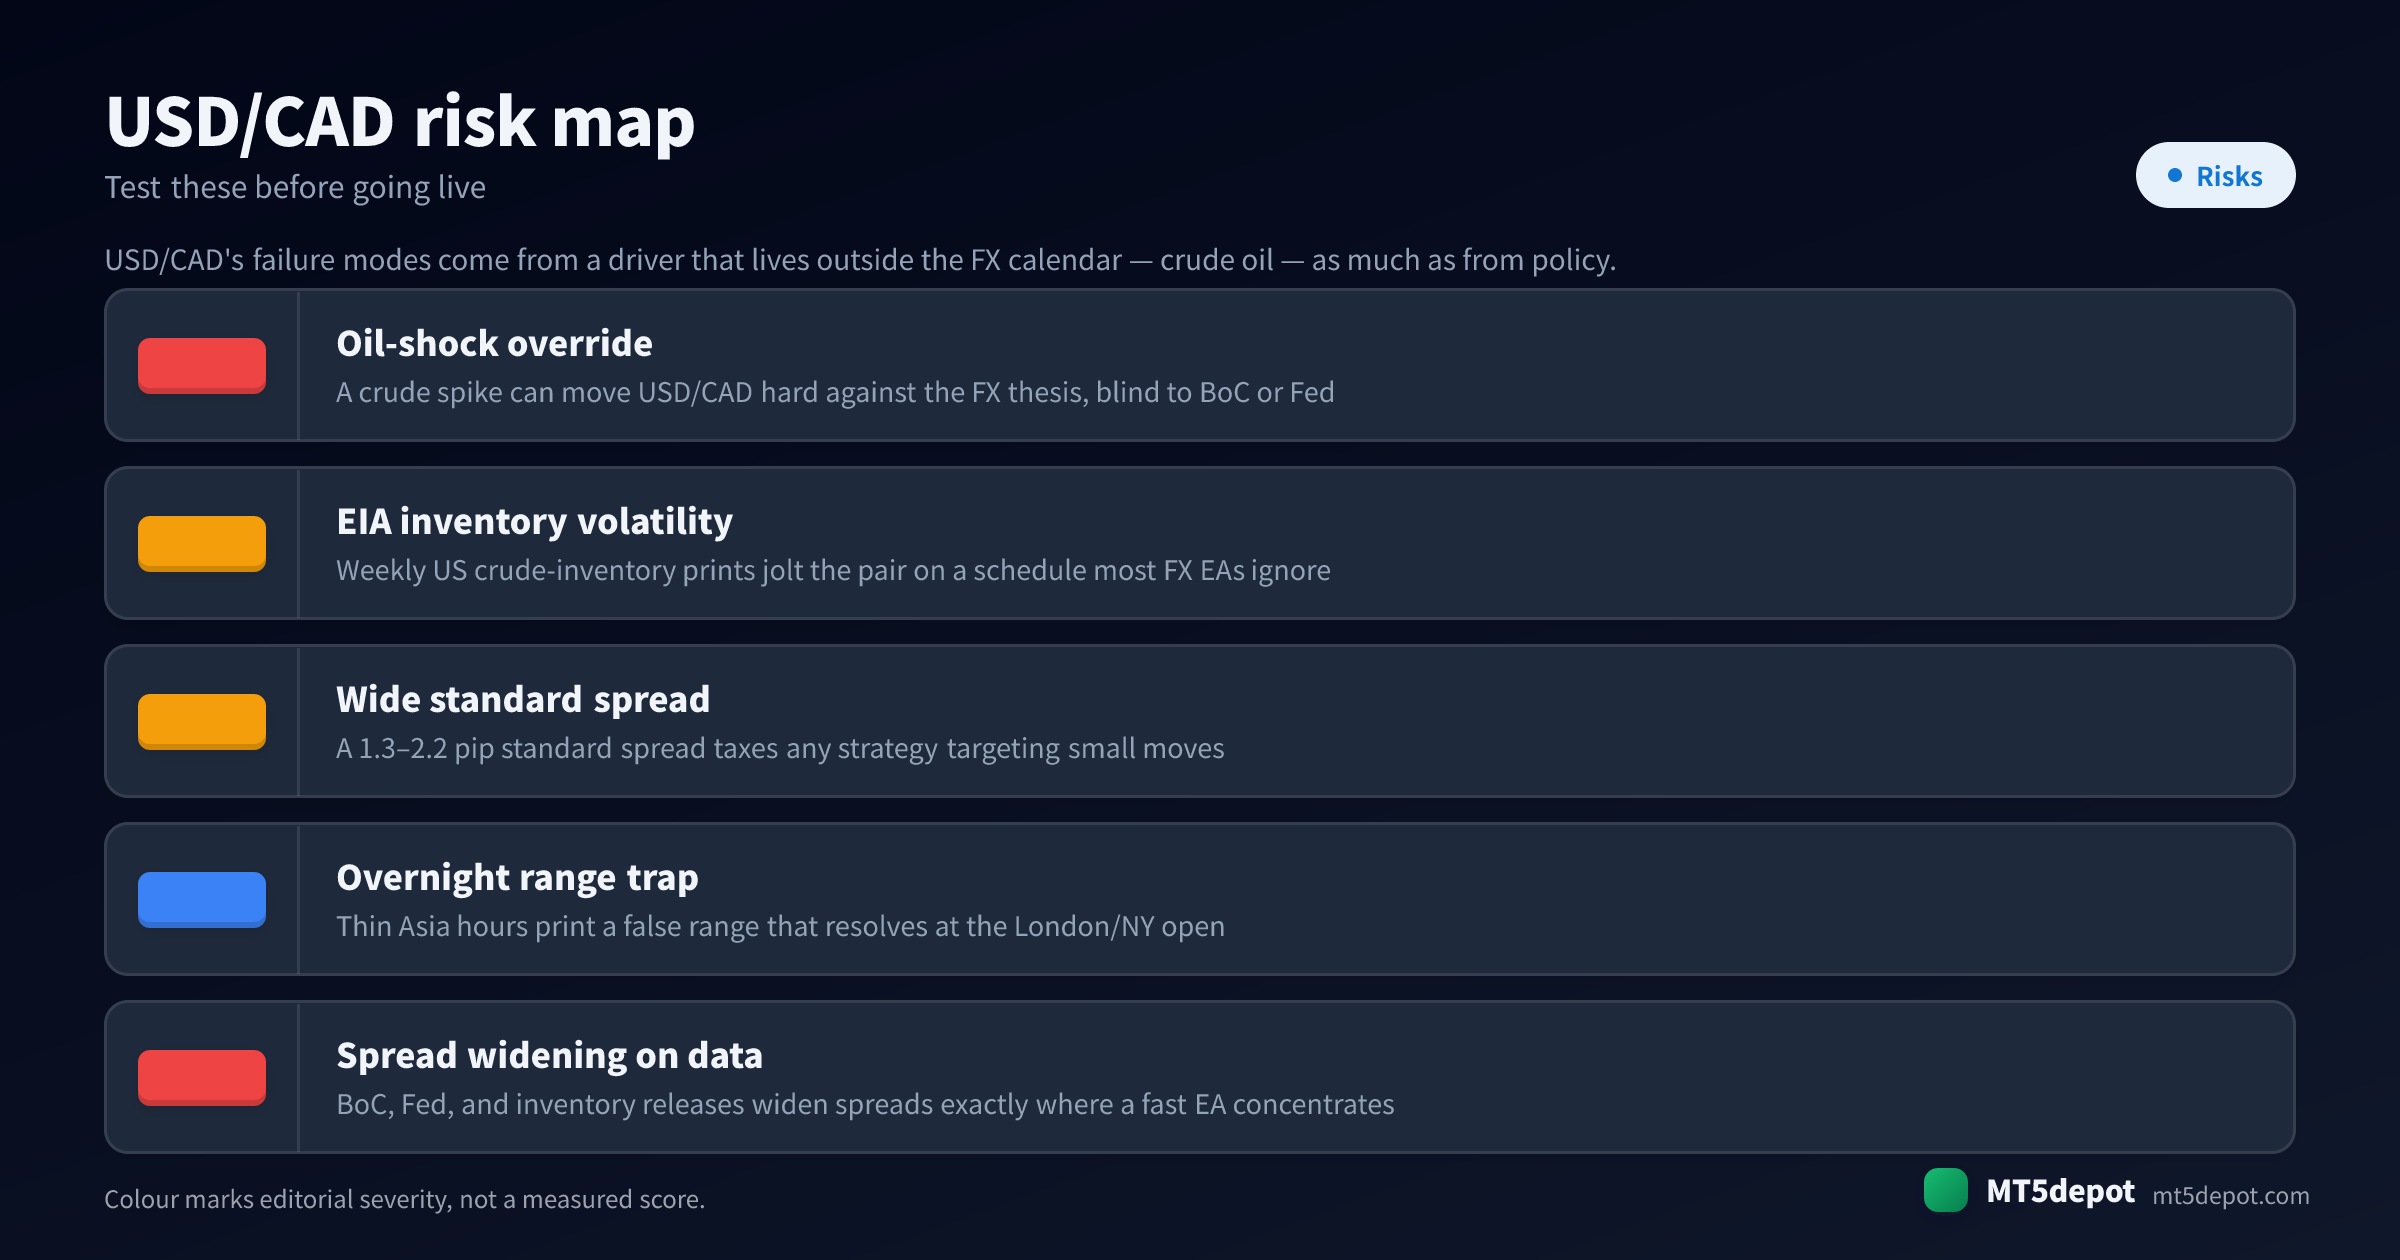2400x1260 pixels.
Task: Select the Oil-shock override title
Action: pos(494,344)
